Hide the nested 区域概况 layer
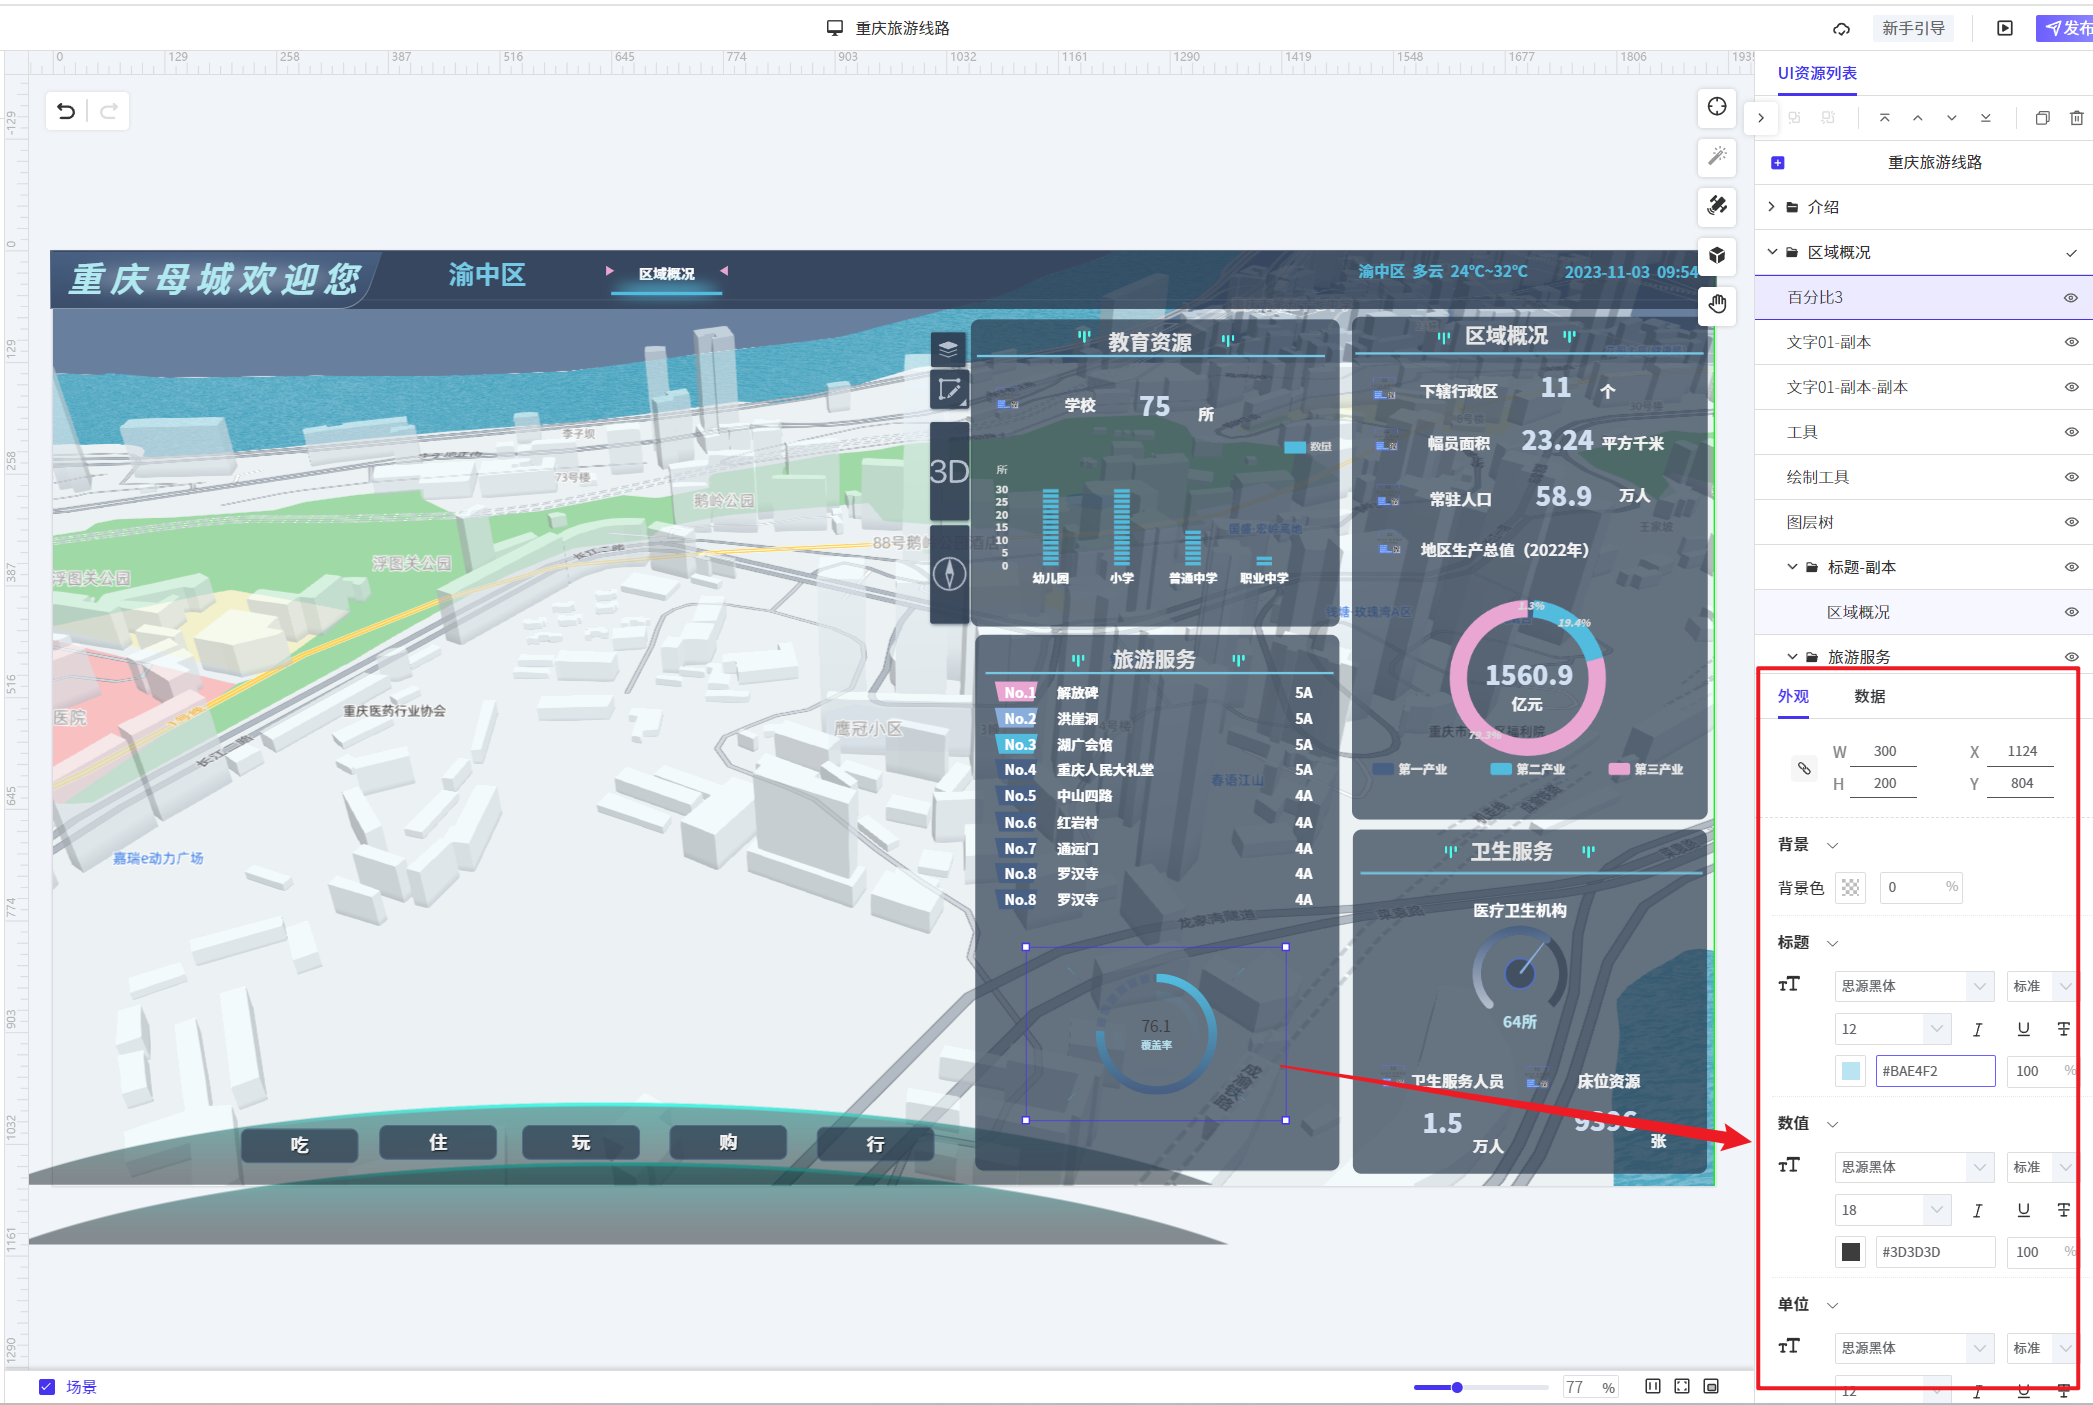Image resolution: width=2093 pixels, height=1405 pixels. coord(2071,612)
